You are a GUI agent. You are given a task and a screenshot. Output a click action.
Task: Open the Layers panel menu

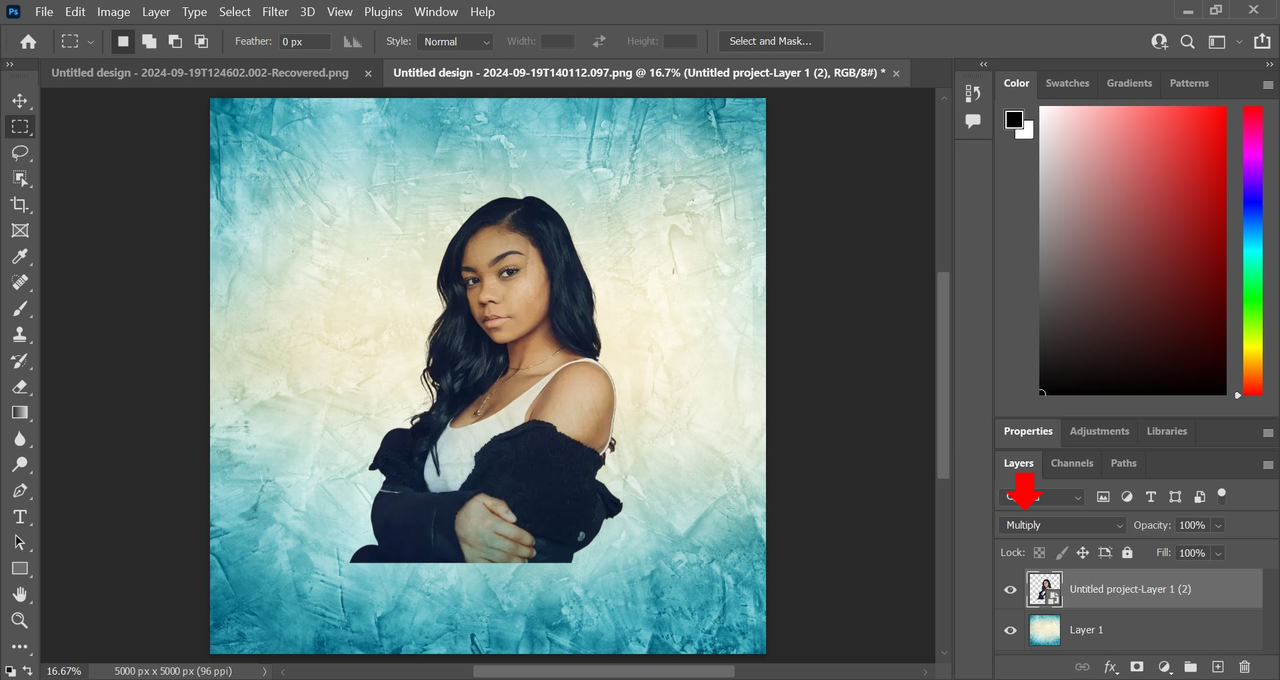[1268, 464]
